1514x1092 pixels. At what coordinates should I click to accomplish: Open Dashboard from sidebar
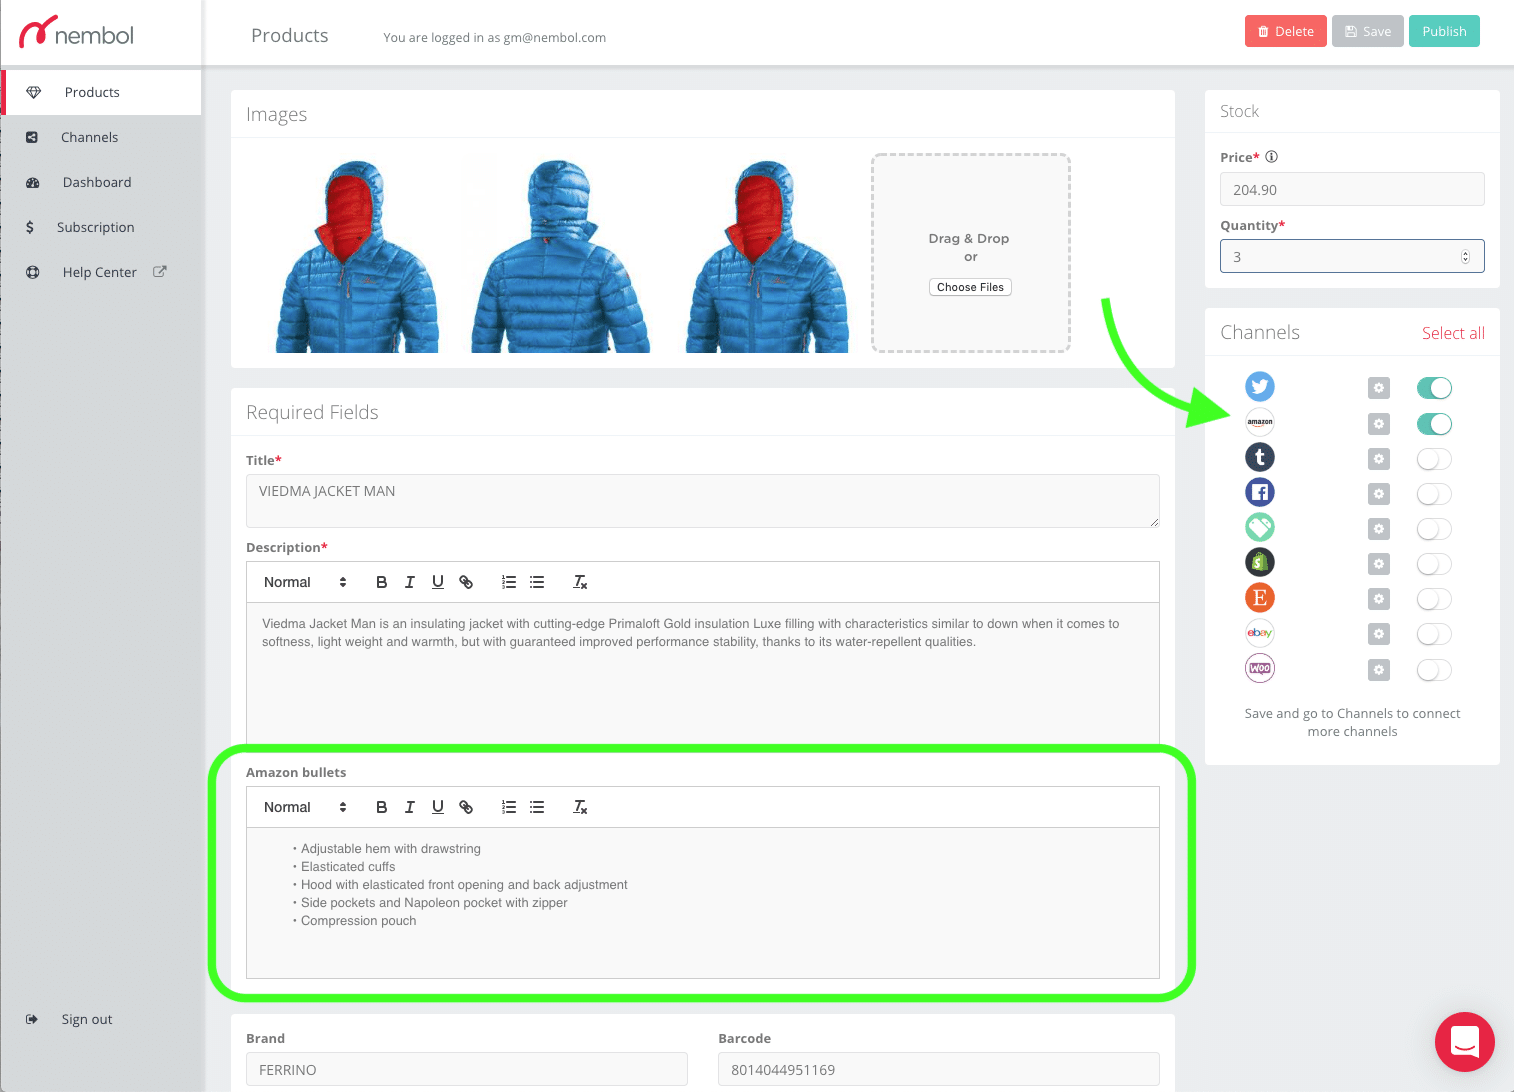(x=97, y=182)
